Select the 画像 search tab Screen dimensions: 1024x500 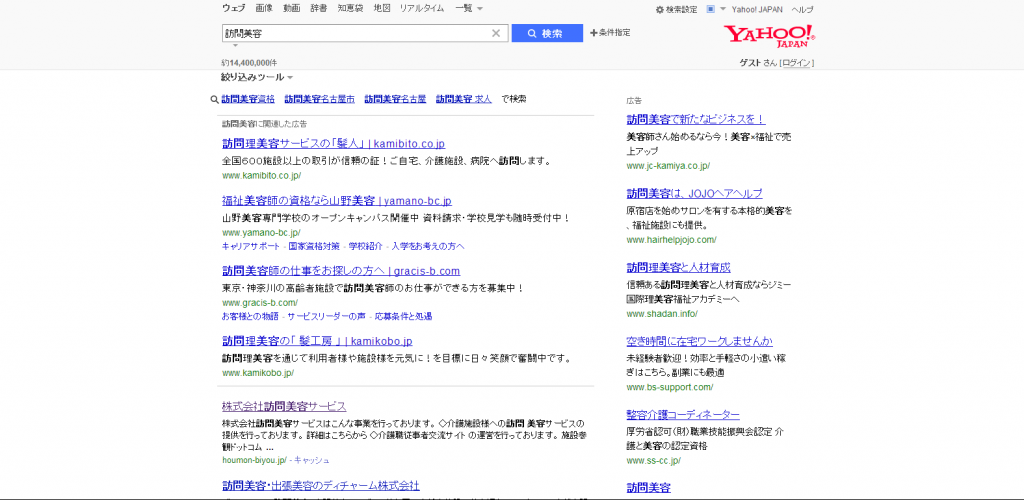(x=264, y=8)
